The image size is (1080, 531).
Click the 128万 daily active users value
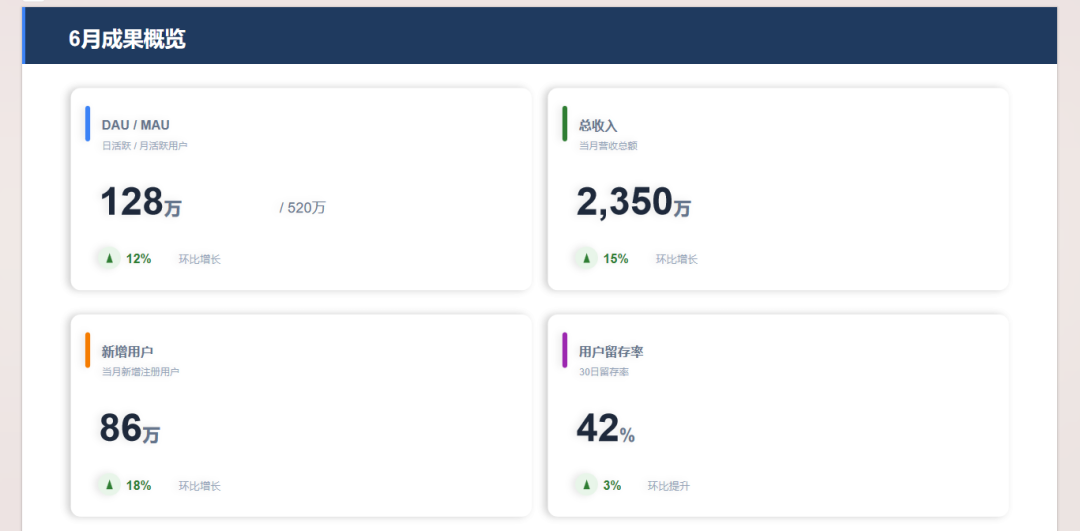pos(141,202)
